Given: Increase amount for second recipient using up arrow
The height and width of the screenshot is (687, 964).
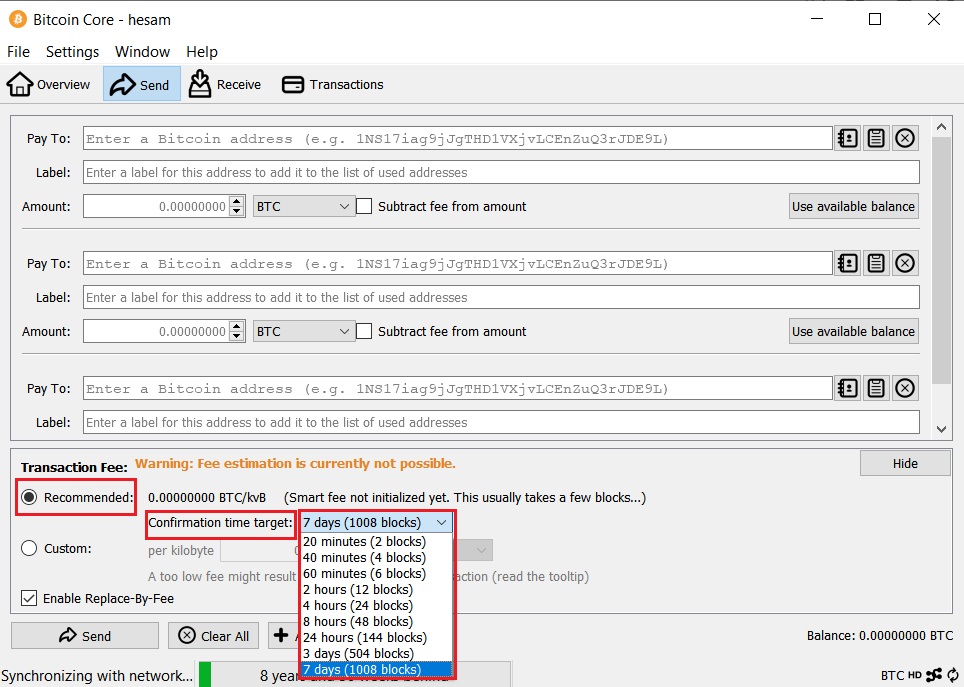Looking at the screenshot, I should click(237, 326).
